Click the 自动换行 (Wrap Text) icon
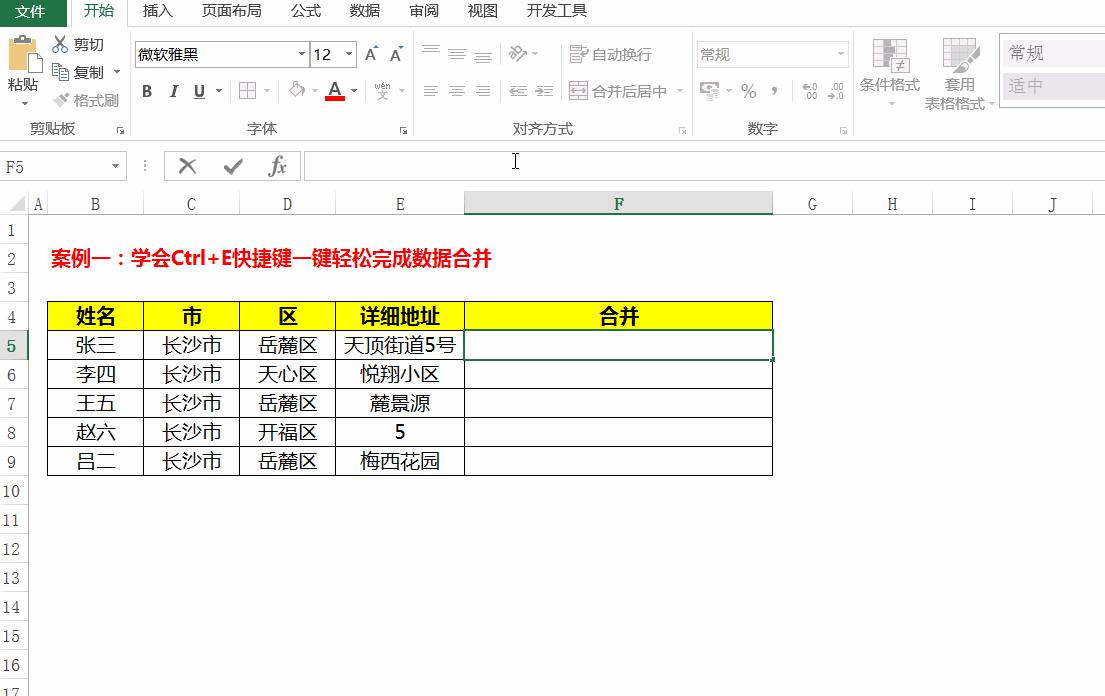Screen dimensions: 1105x696 [x=599, y=53]
